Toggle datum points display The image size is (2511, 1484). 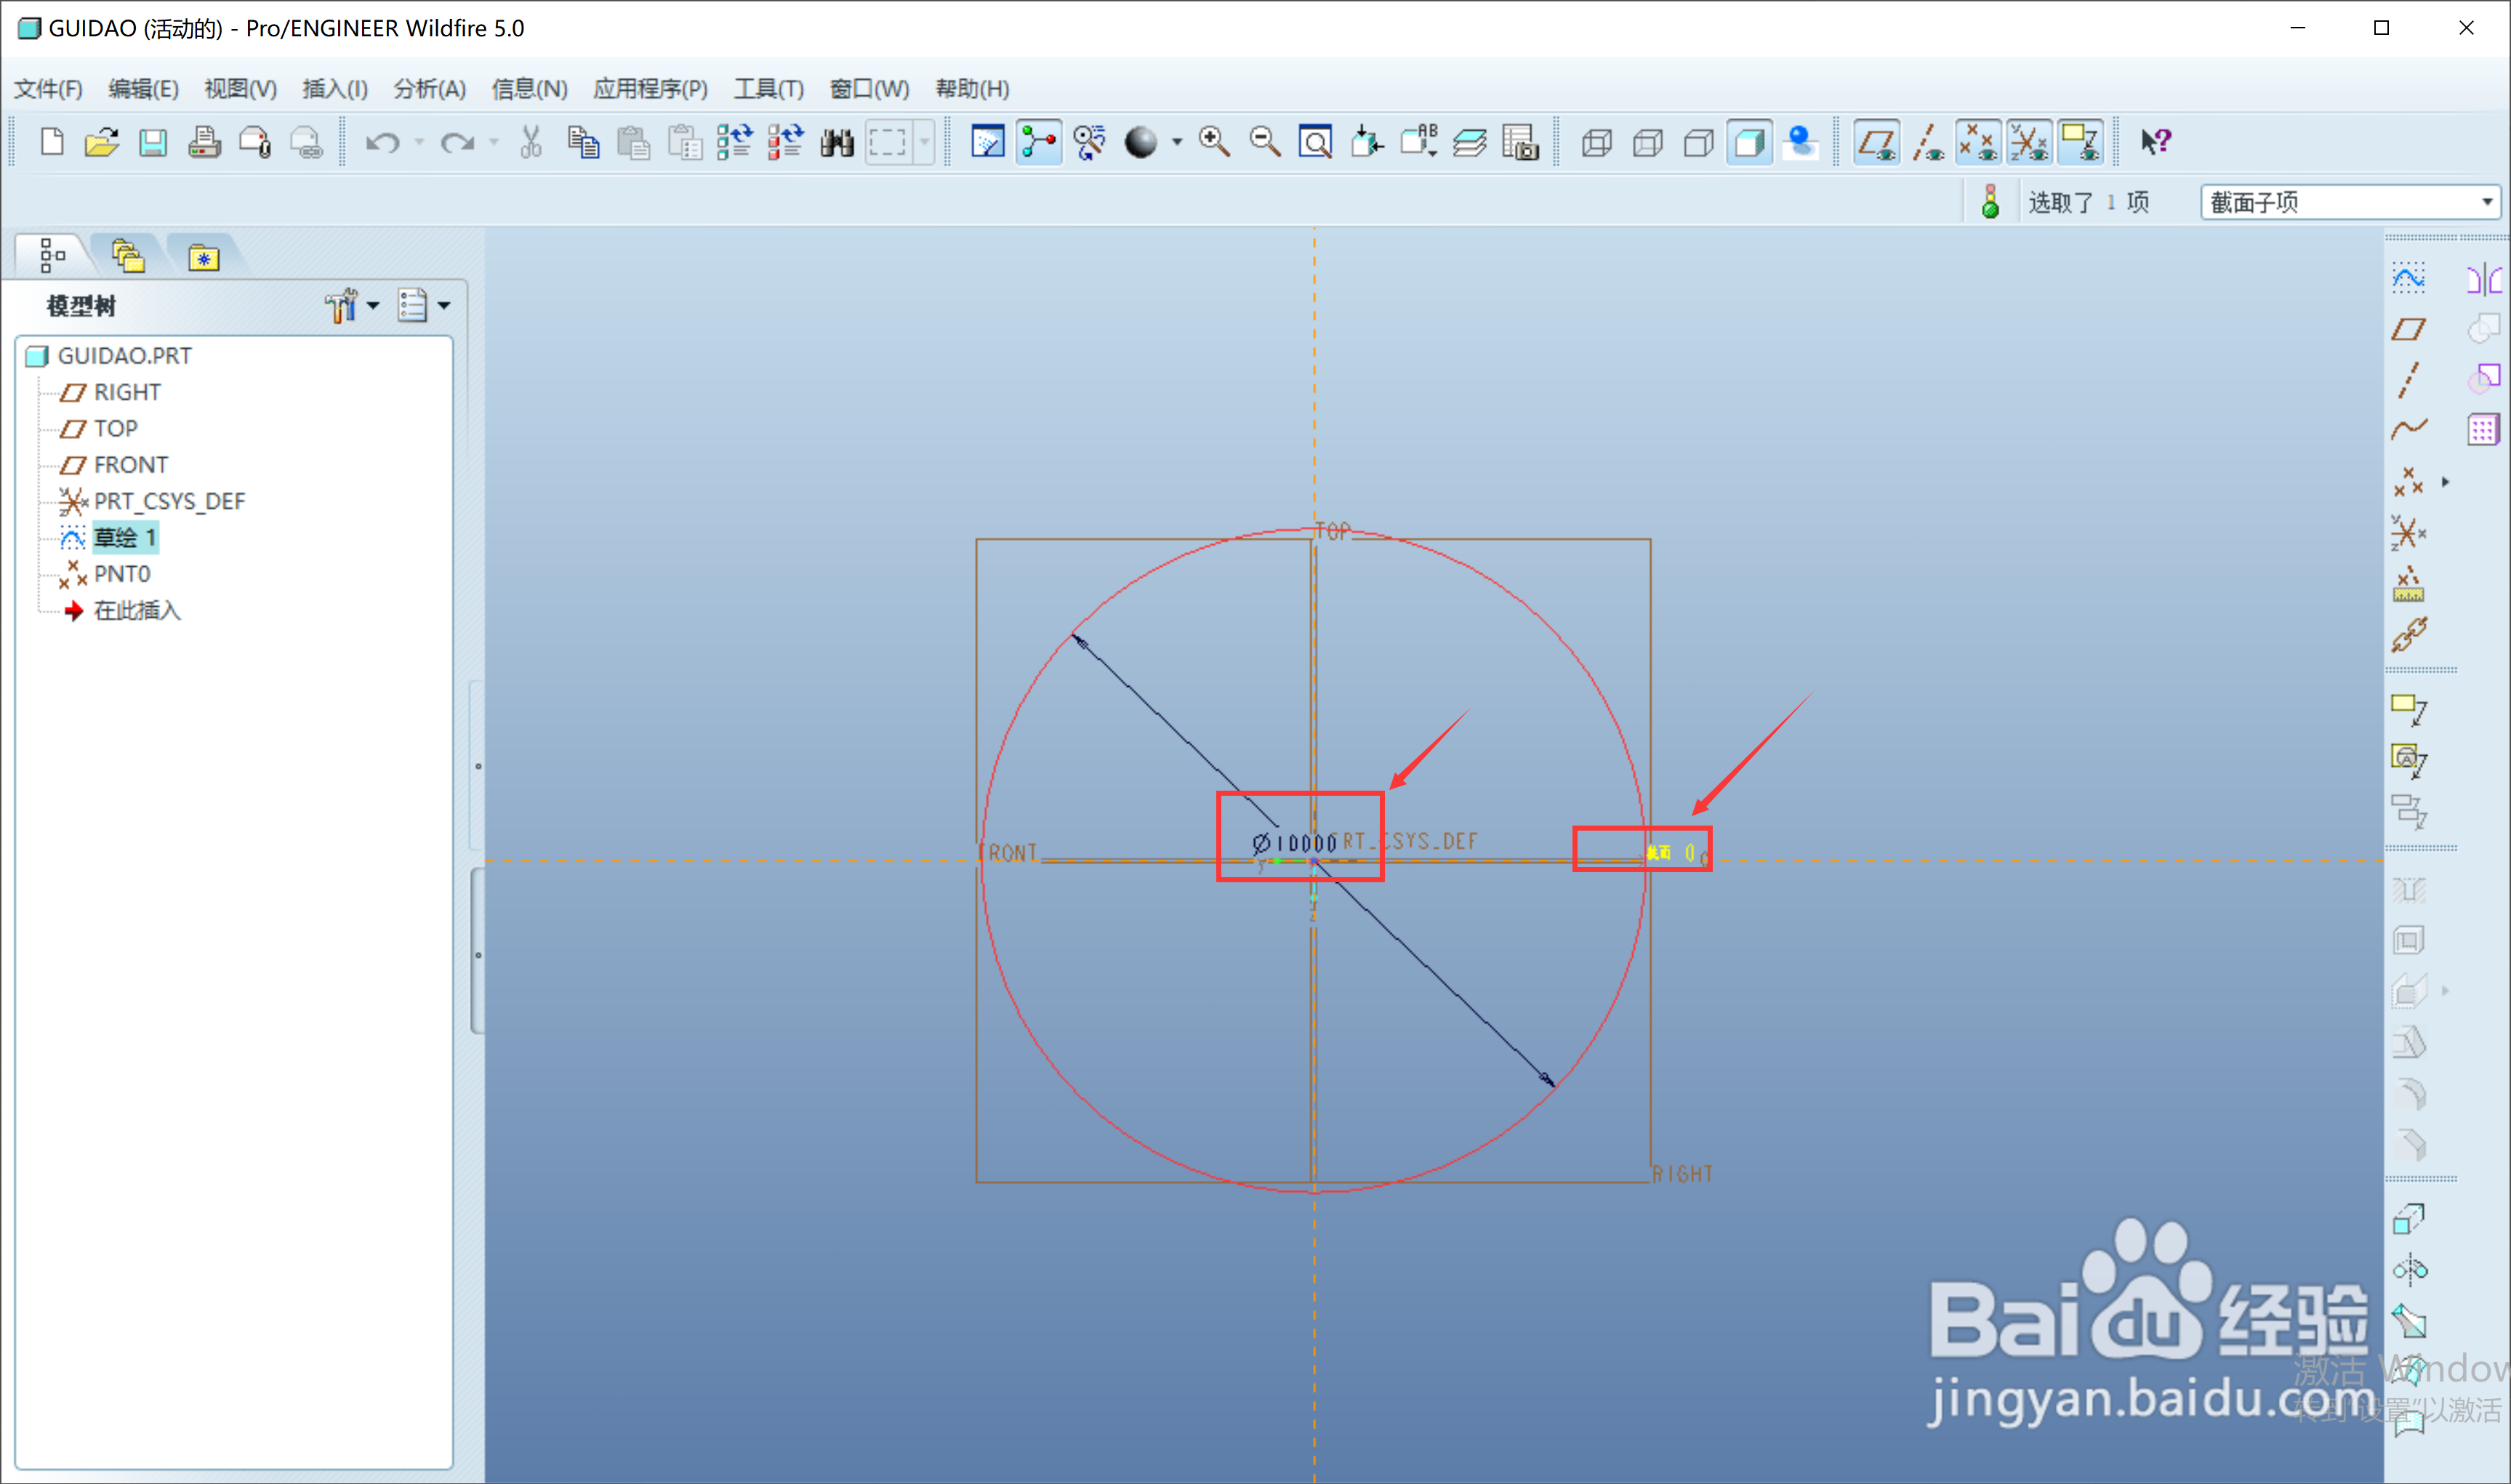tap(1978, 142)
